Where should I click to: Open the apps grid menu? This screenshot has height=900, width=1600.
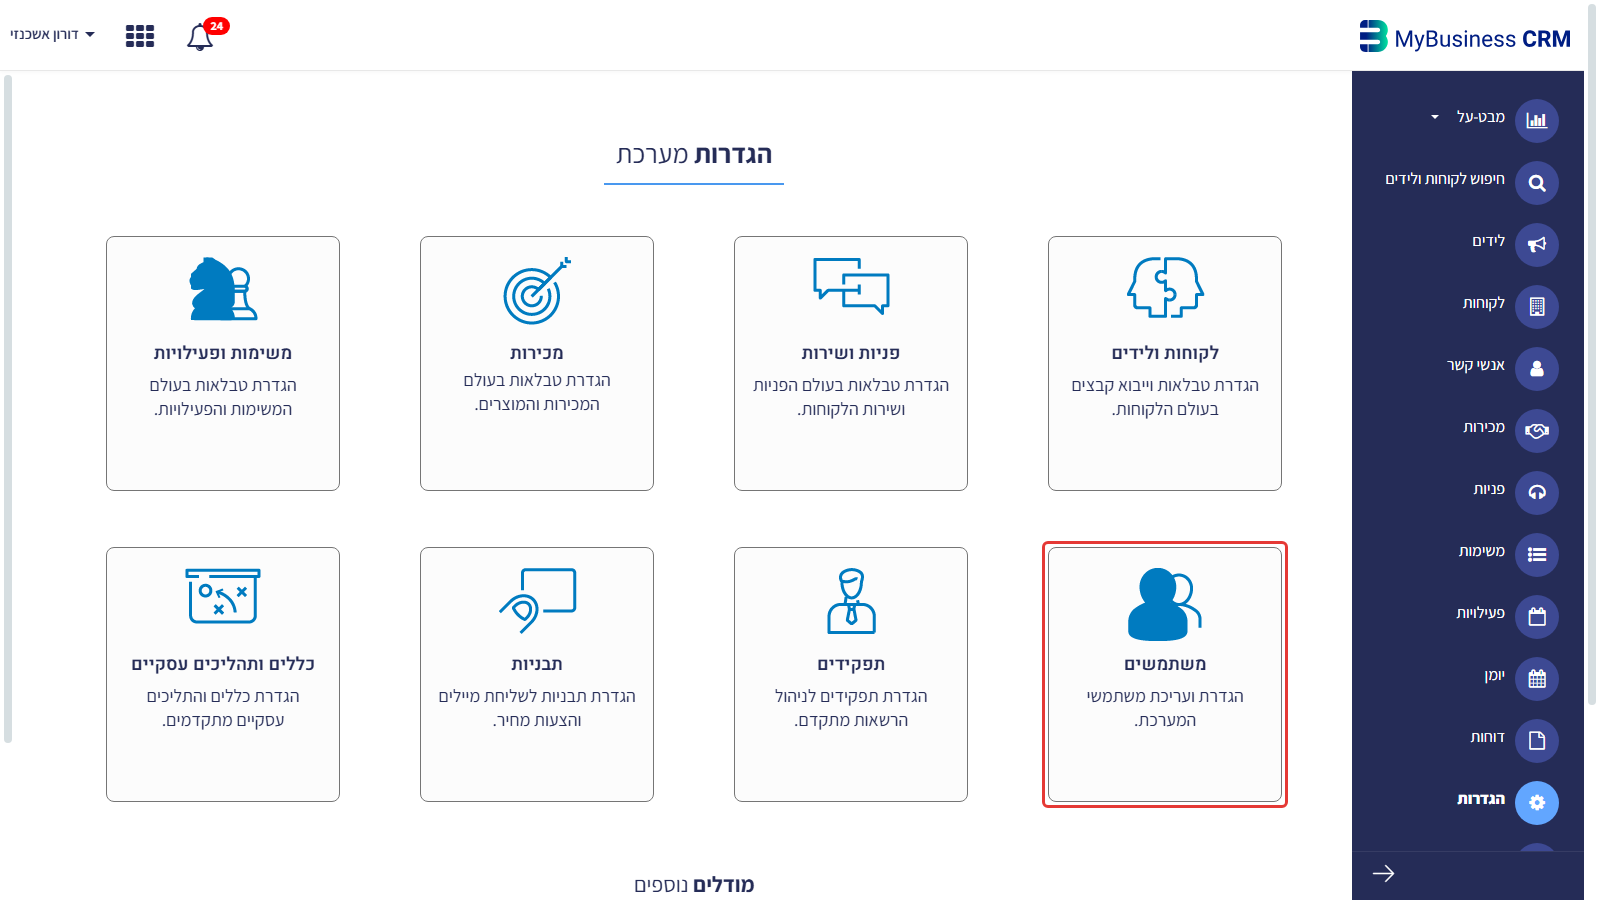pyautogui.click(x=140, y=36)
